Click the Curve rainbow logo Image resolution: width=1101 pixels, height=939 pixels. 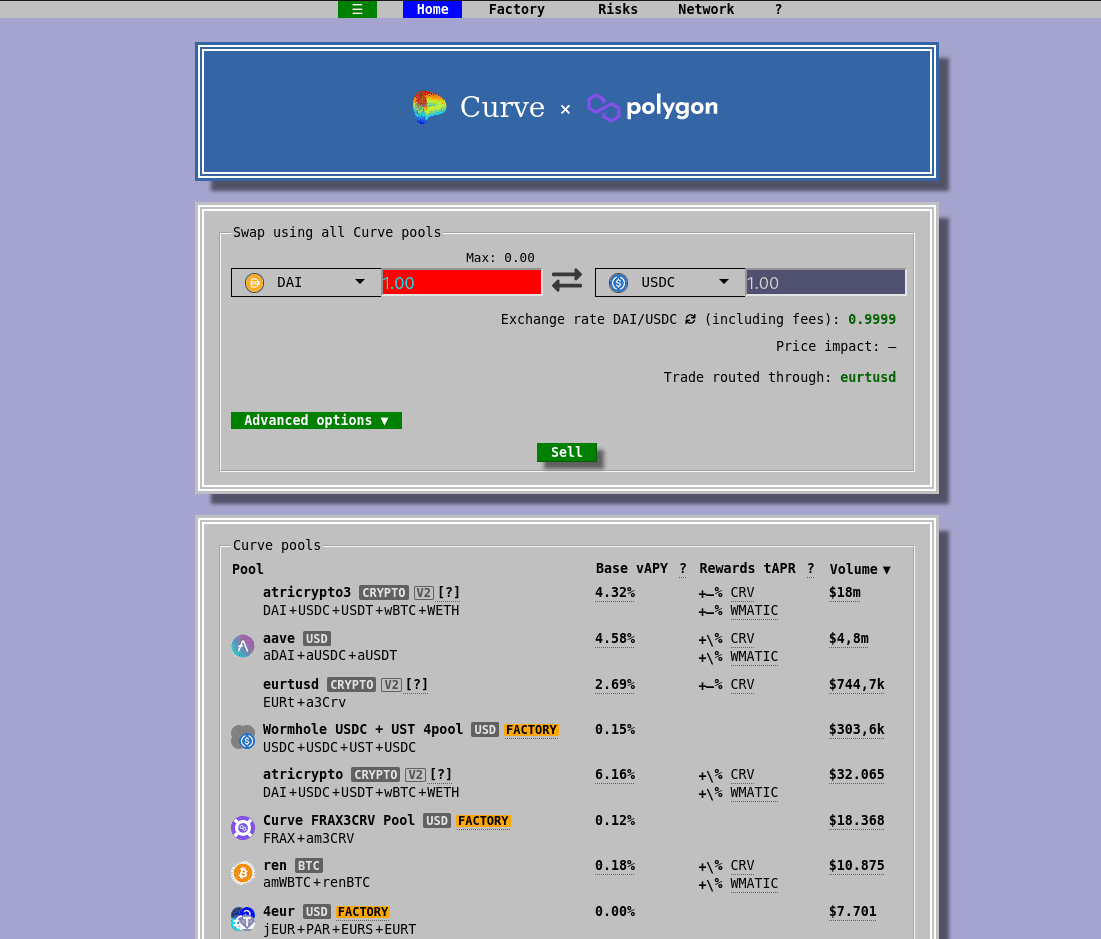point(429,107)
